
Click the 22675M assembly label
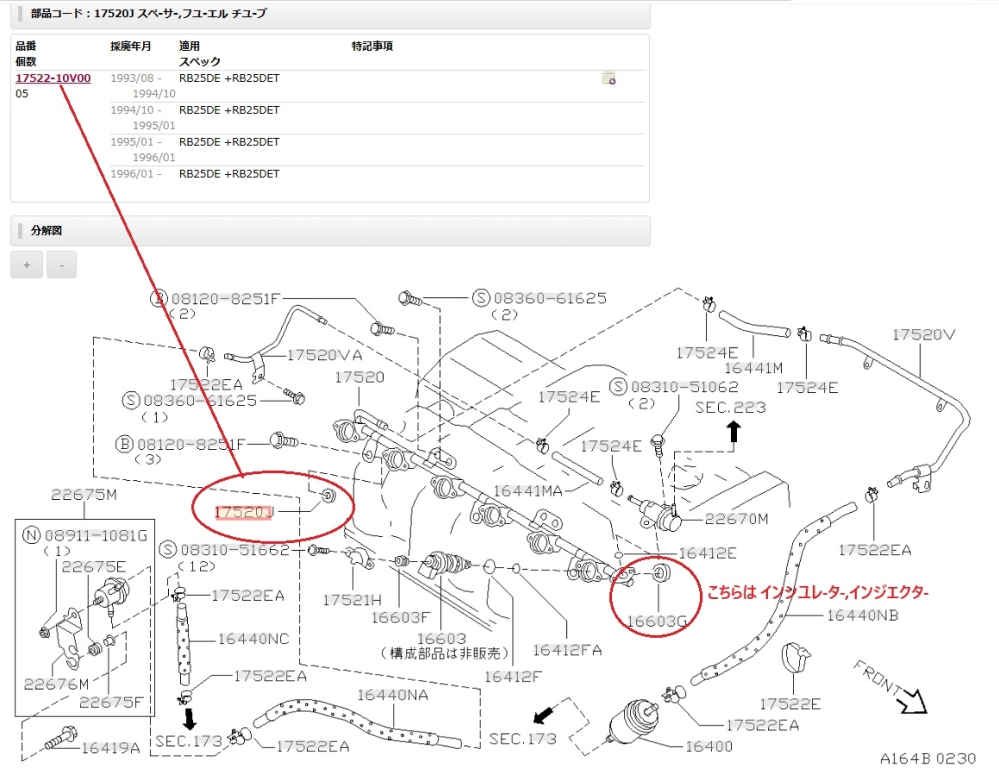[x=84, y=495]
